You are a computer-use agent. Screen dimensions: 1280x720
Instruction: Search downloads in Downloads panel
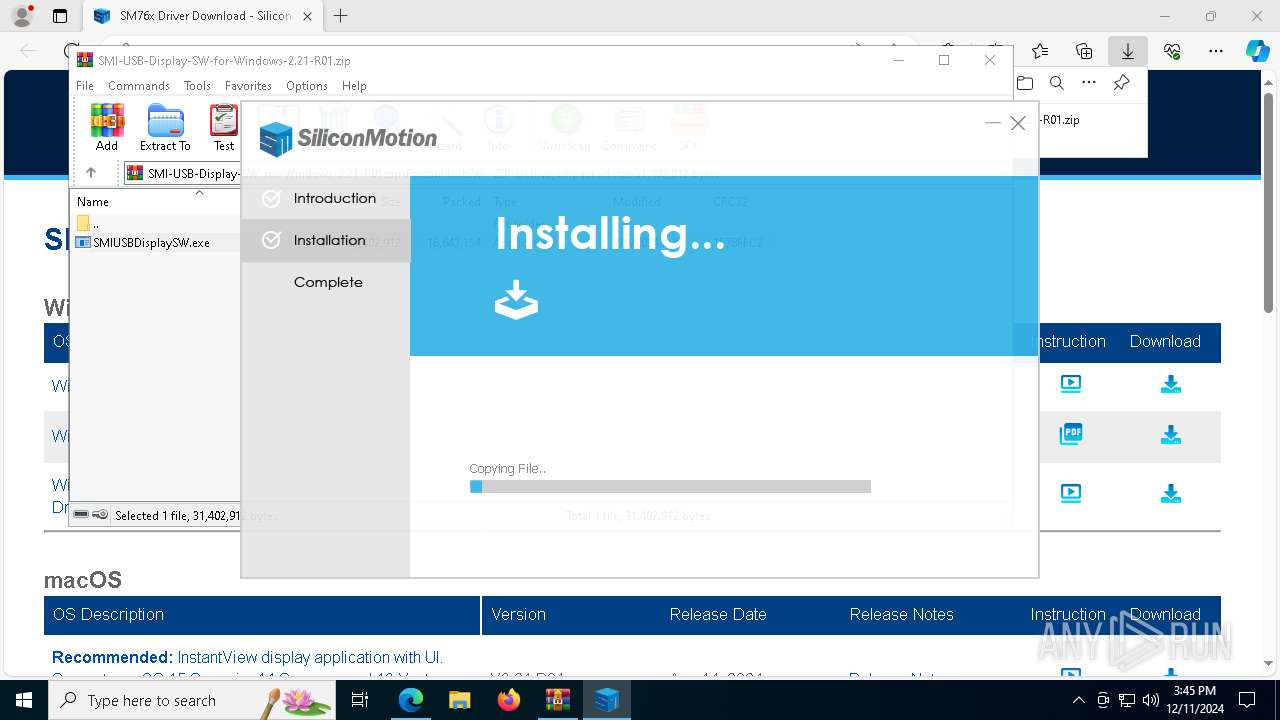click(1057, 83)
